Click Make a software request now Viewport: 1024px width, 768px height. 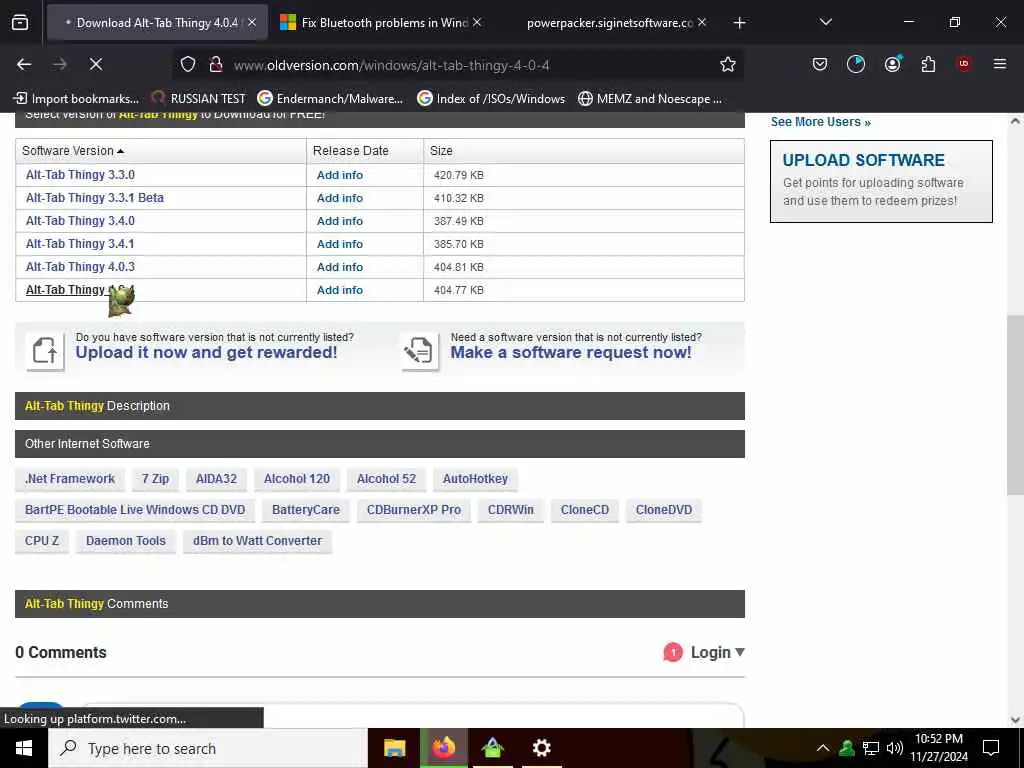coord(571,353)
